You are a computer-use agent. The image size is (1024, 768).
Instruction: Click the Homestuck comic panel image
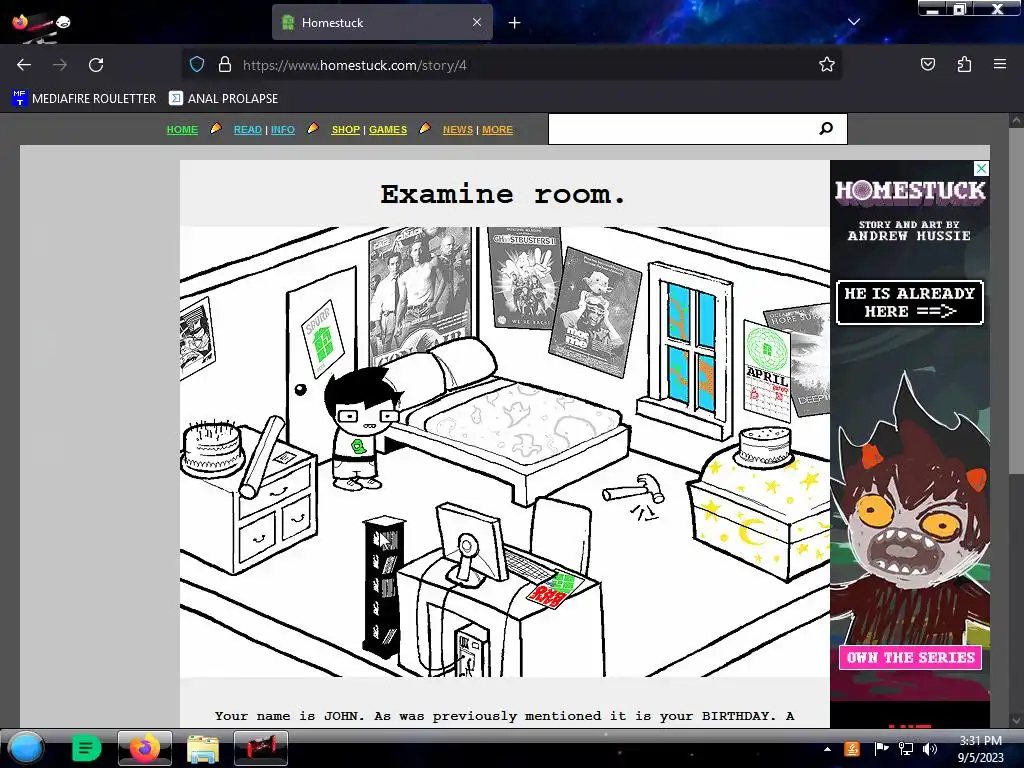pyautogui.click(x=505, y=452)
